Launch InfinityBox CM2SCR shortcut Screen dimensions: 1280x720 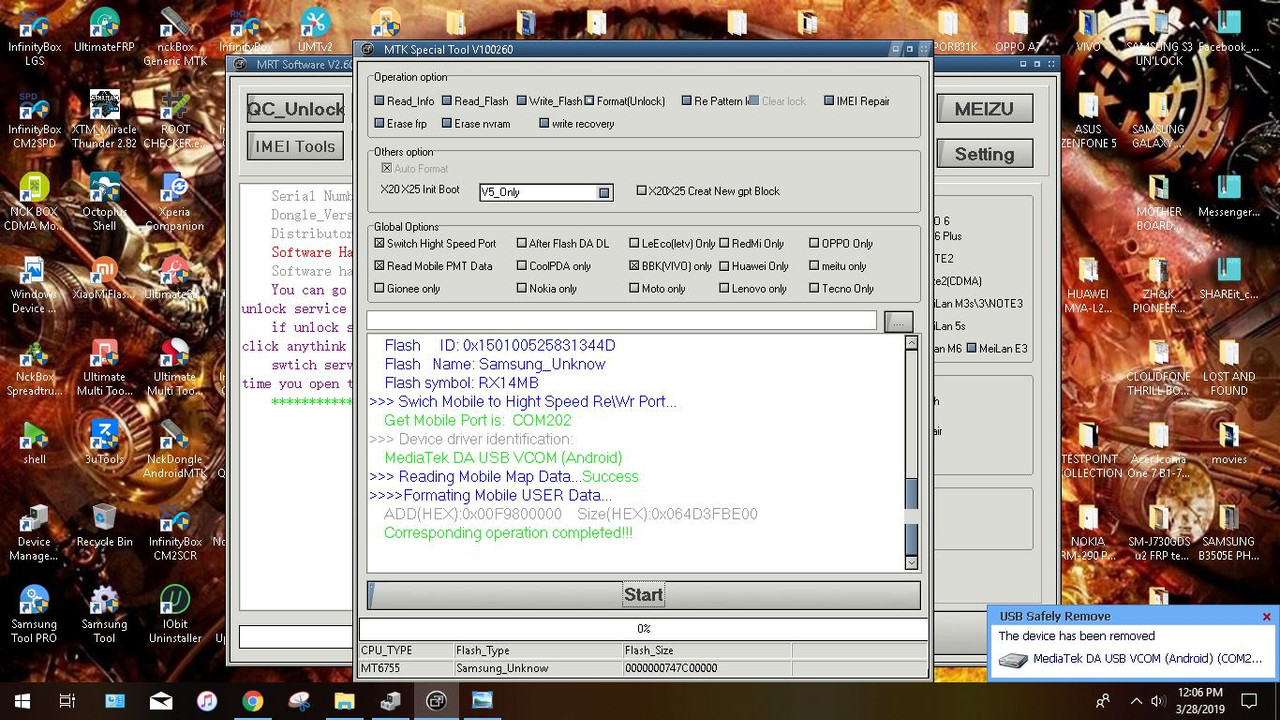click(175, 532)
